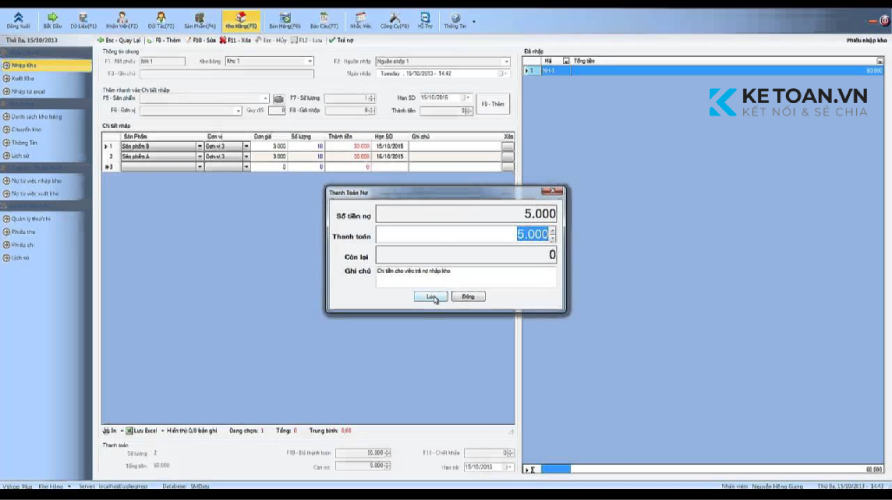Open the Hỗ Trợ support icon
The height and width of the screenshot is (500, 892).
point(425,20)
